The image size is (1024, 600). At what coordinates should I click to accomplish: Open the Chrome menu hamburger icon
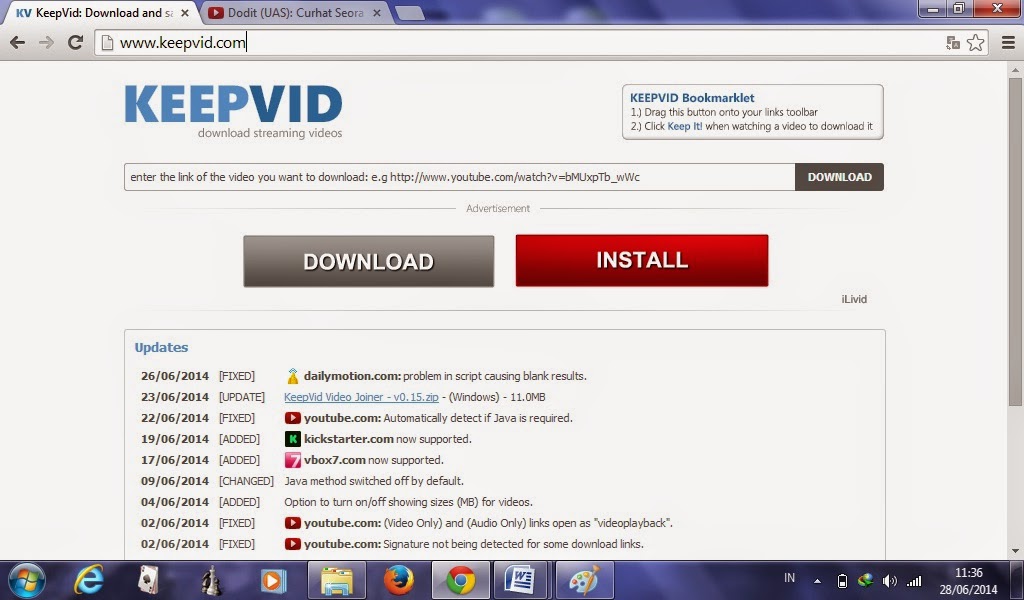(1008, 43)
